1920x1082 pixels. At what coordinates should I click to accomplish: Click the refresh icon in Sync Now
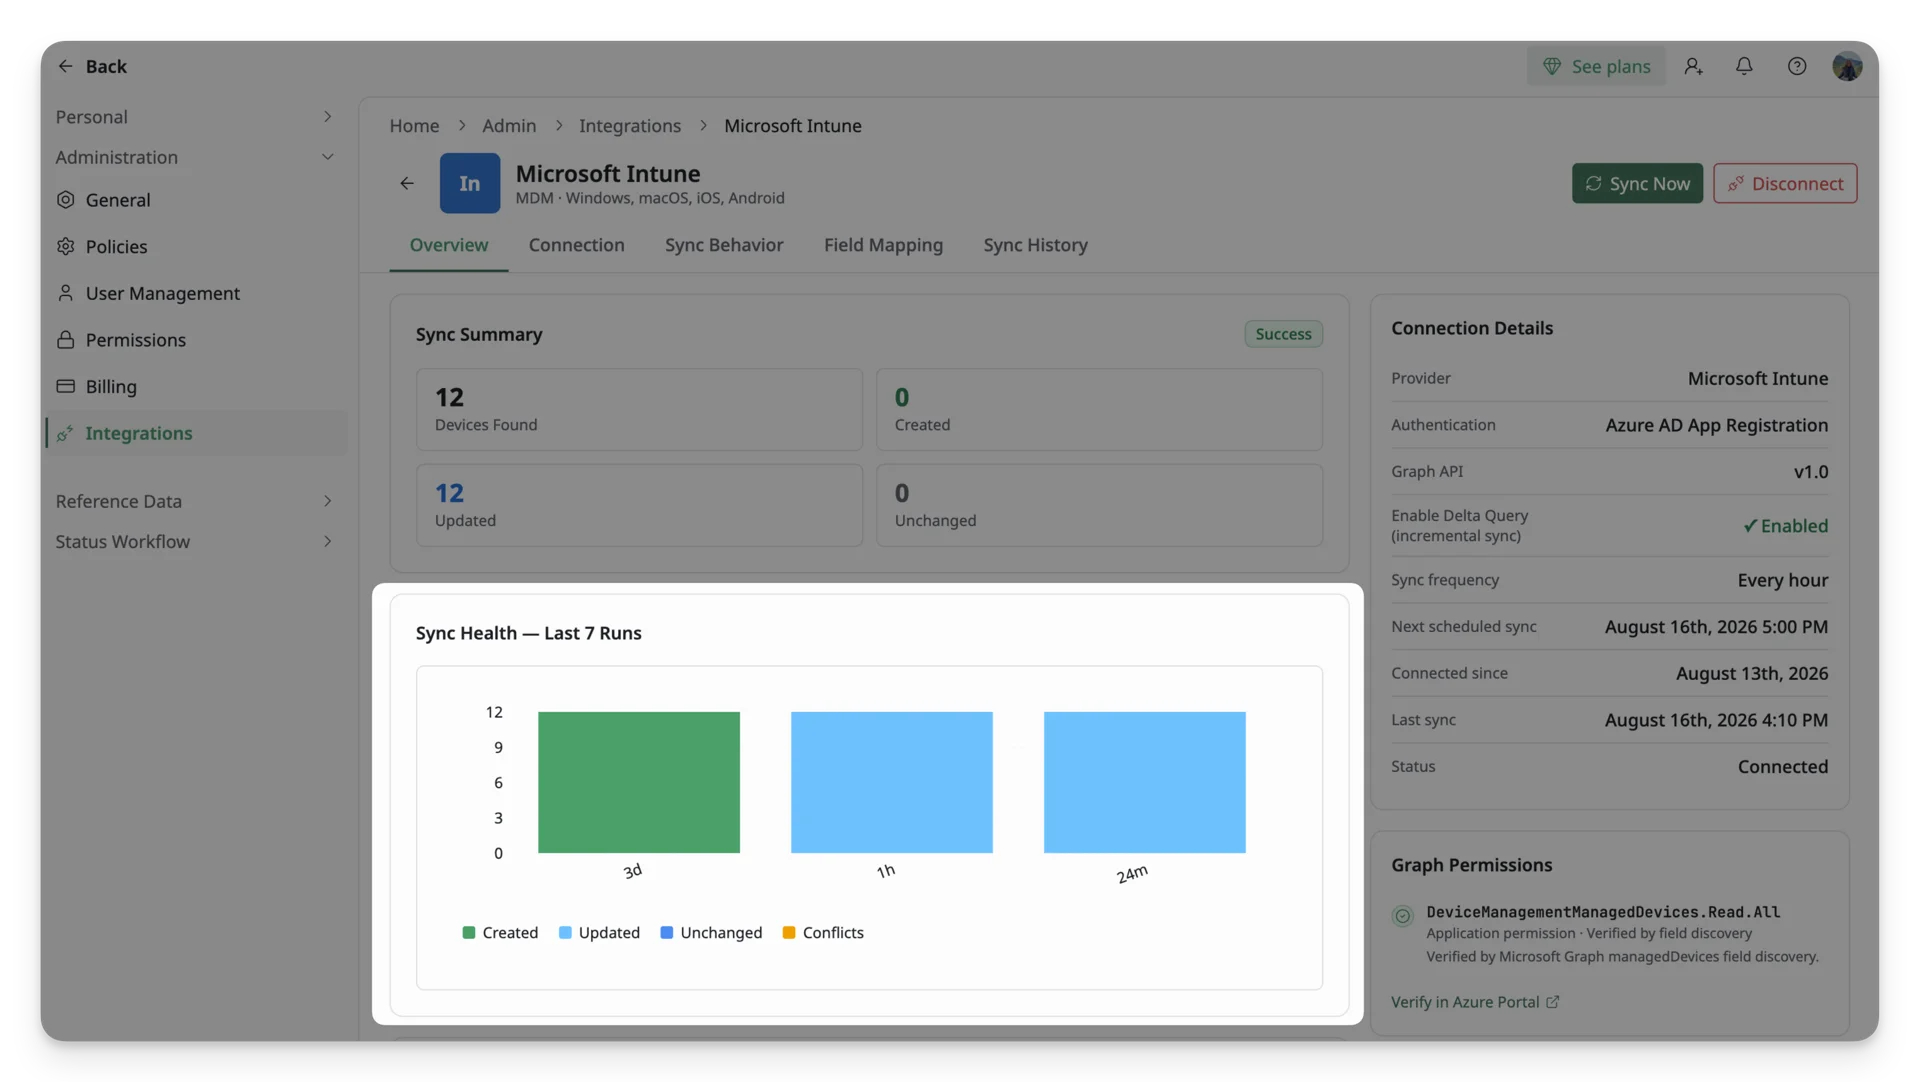[x=1593, y=184]
